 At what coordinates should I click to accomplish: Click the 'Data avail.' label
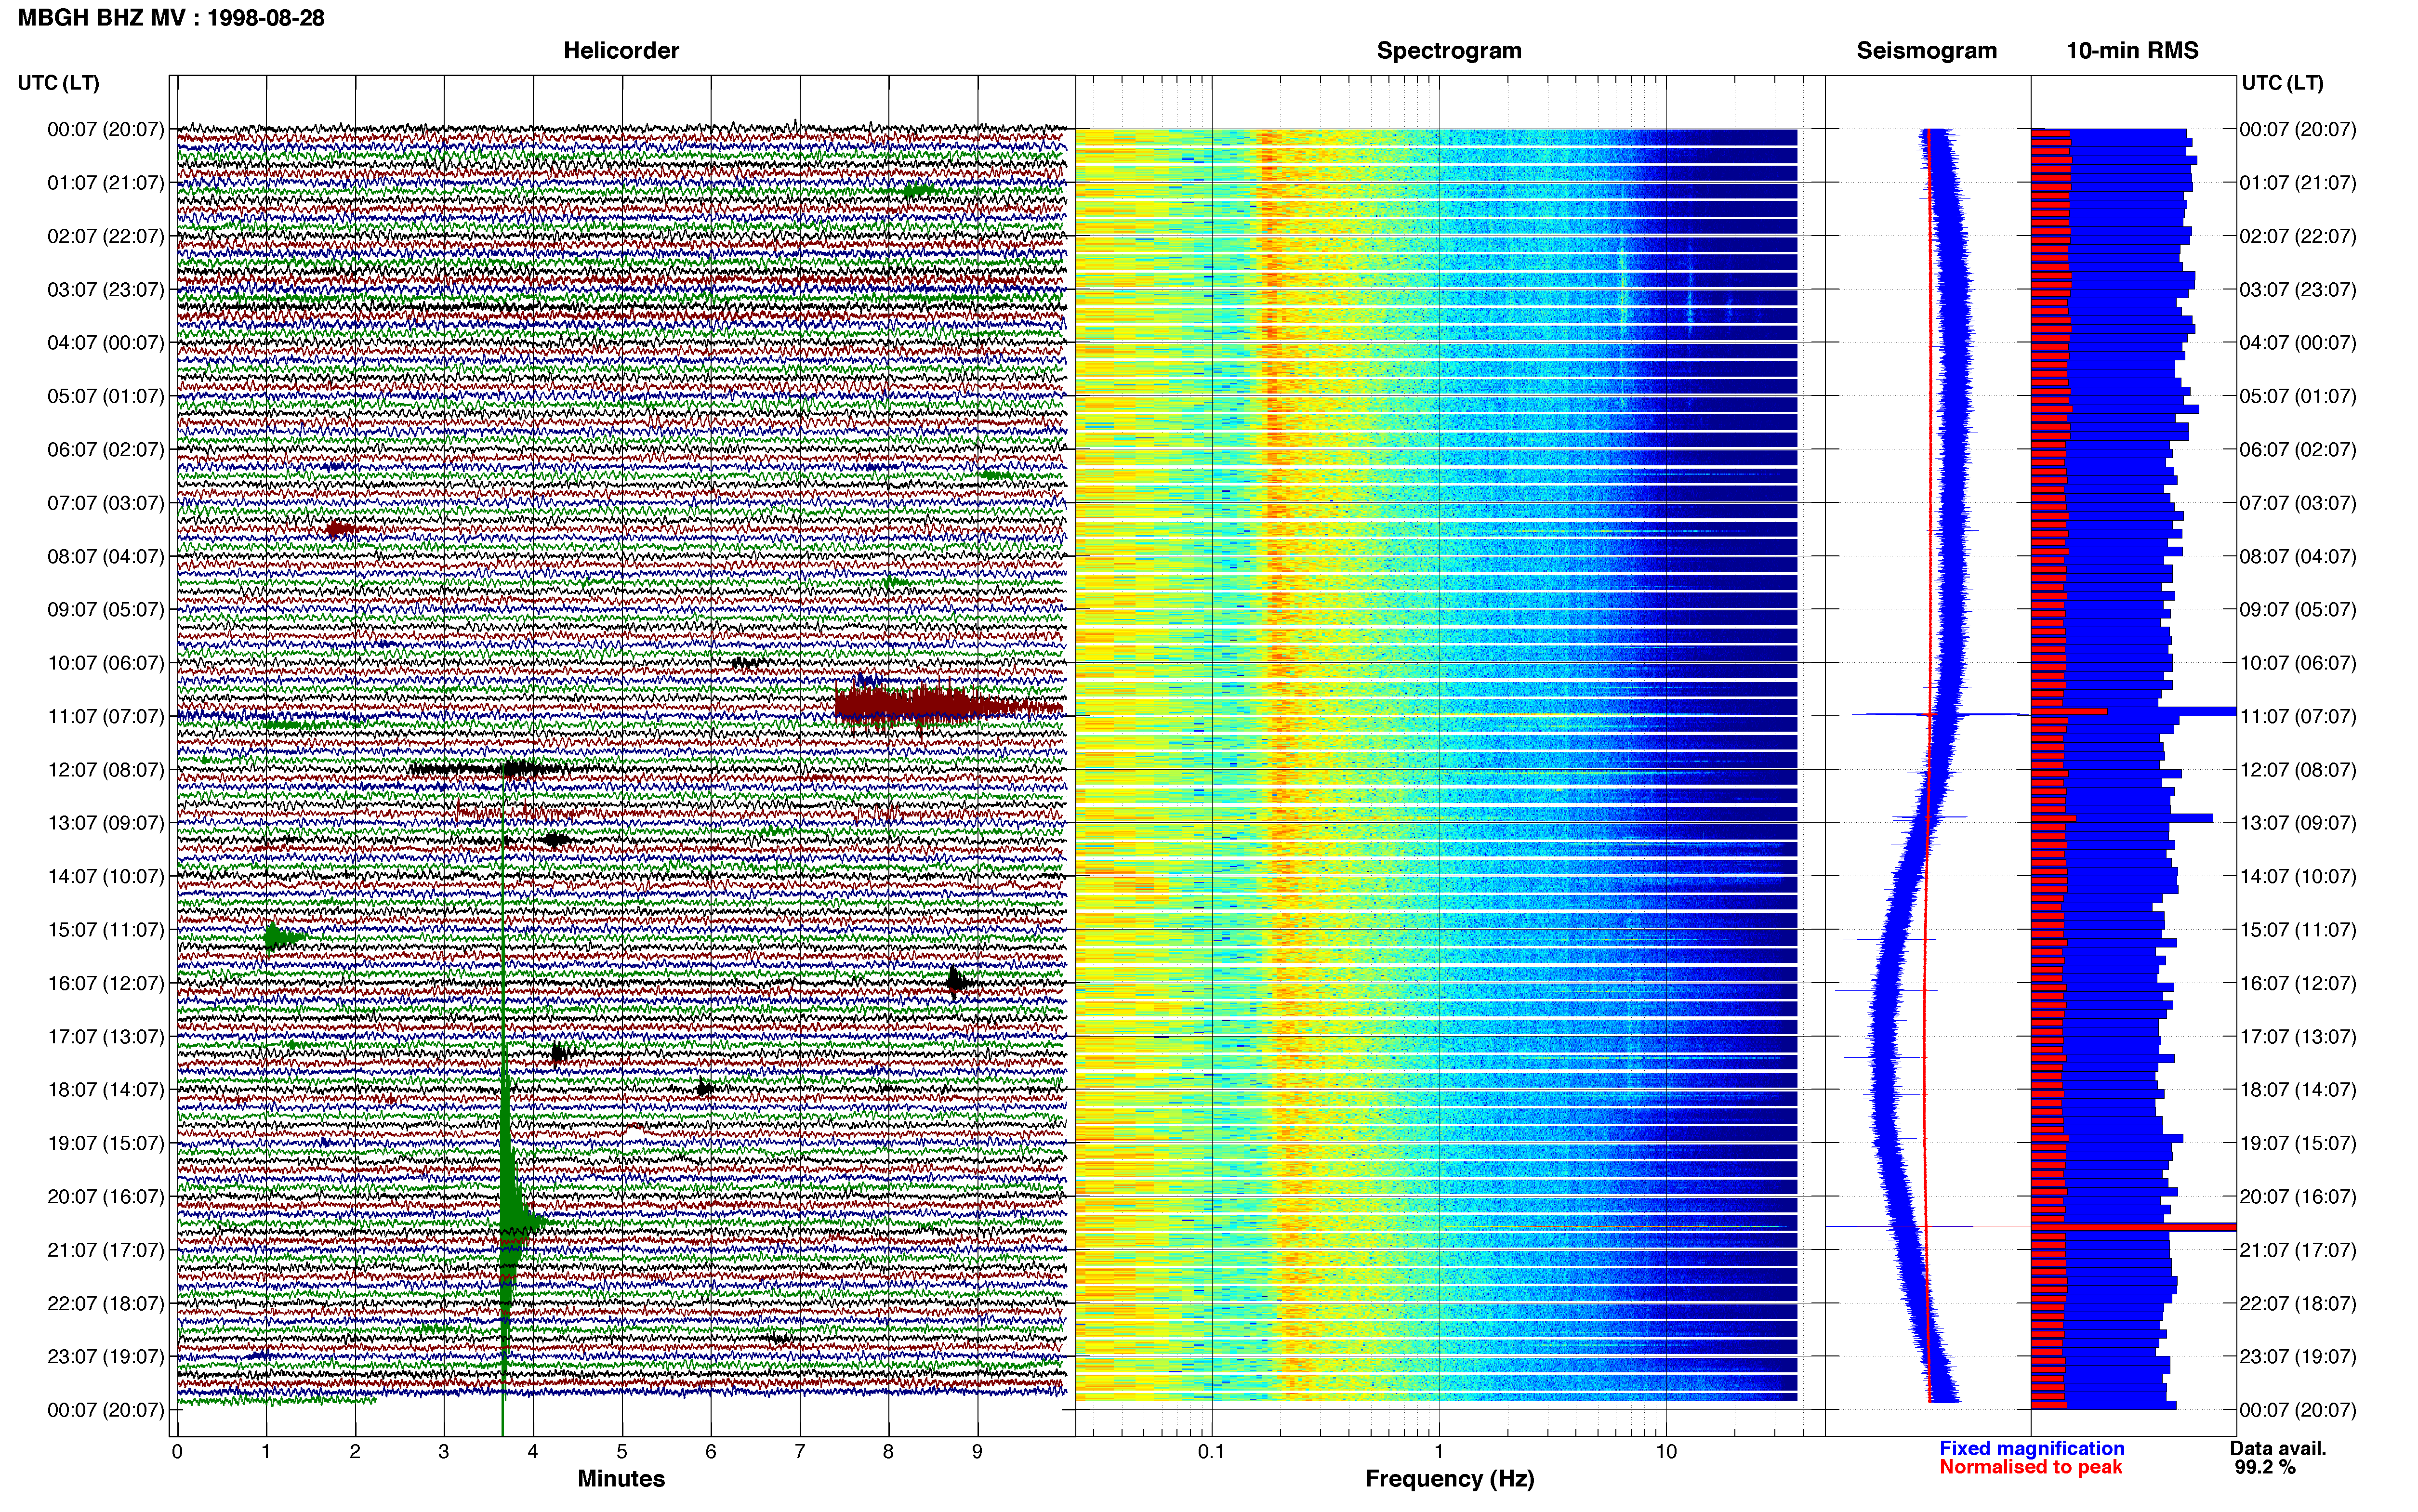pyautogui.click(x=2278, y=1448)
